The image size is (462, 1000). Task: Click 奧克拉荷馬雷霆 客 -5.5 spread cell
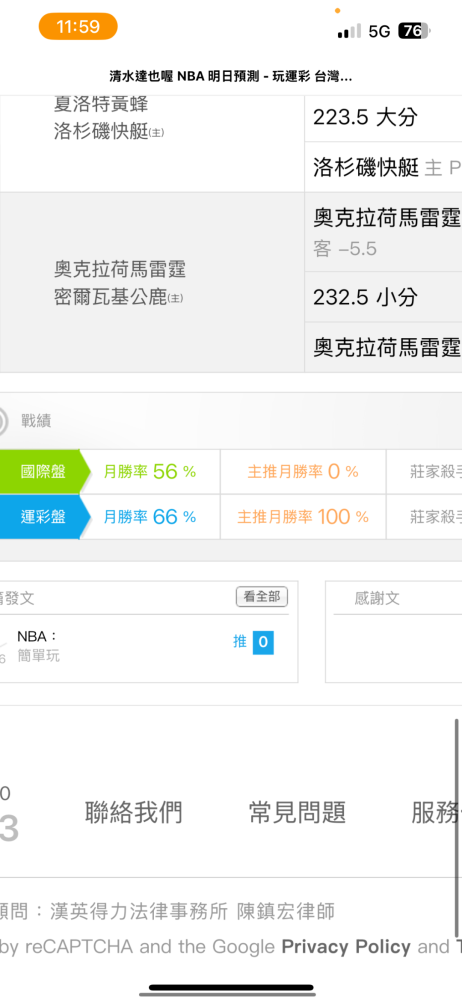(384, 232)
